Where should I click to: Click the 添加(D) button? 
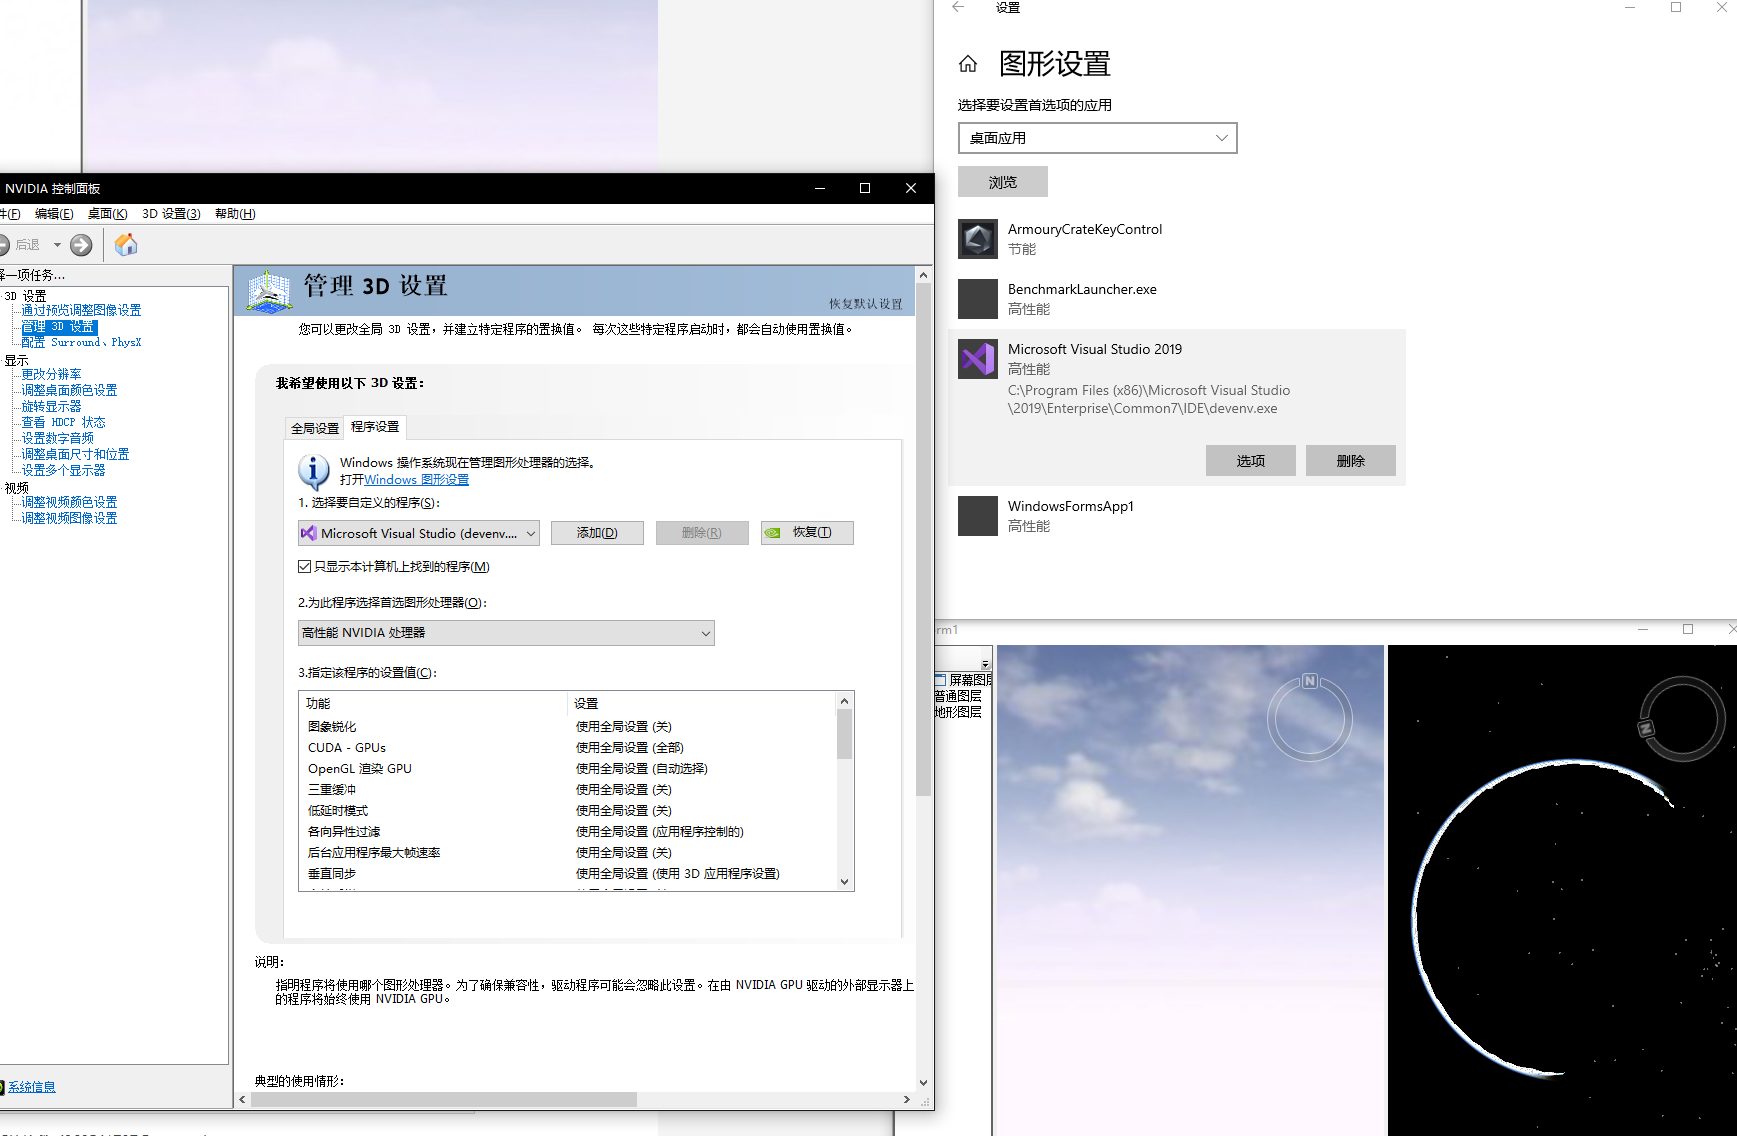click(597, 533)
